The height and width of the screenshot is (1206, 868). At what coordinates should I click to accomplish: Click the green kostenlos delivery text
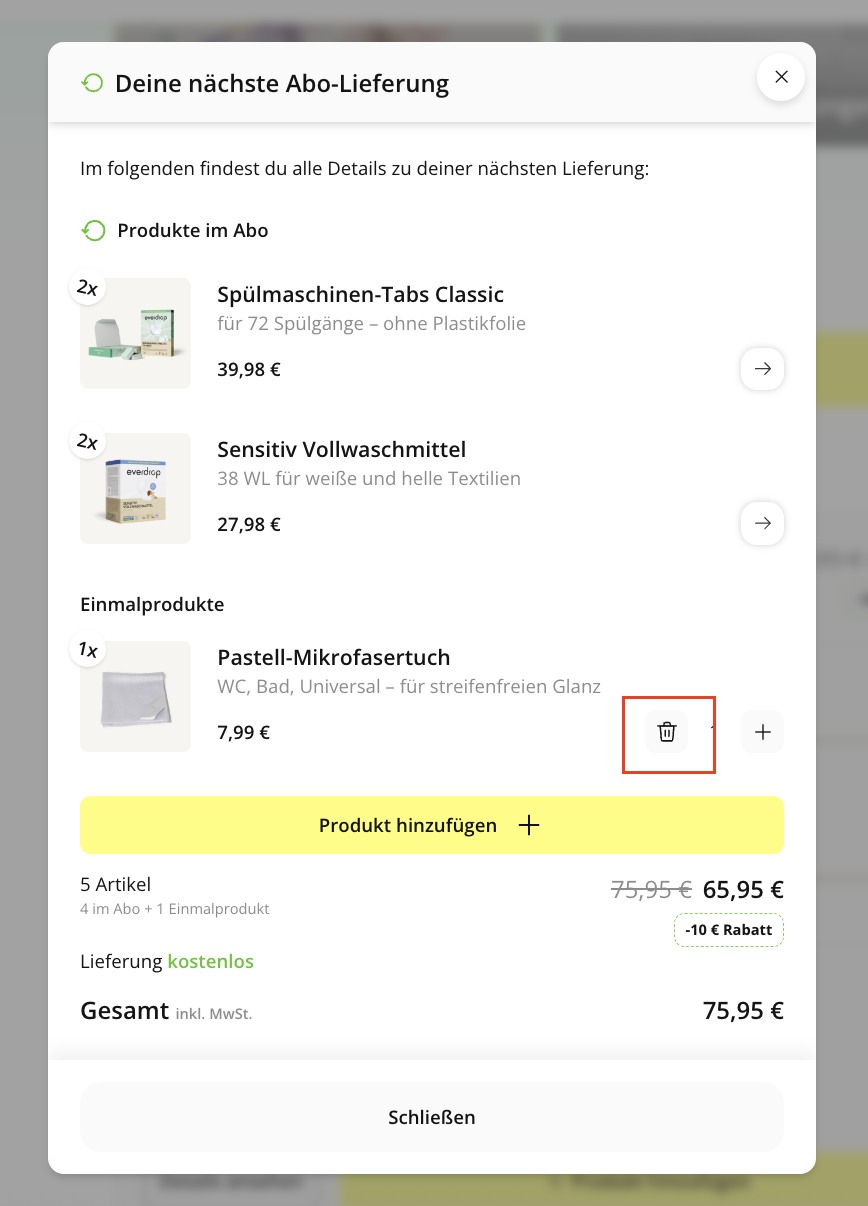210,962
